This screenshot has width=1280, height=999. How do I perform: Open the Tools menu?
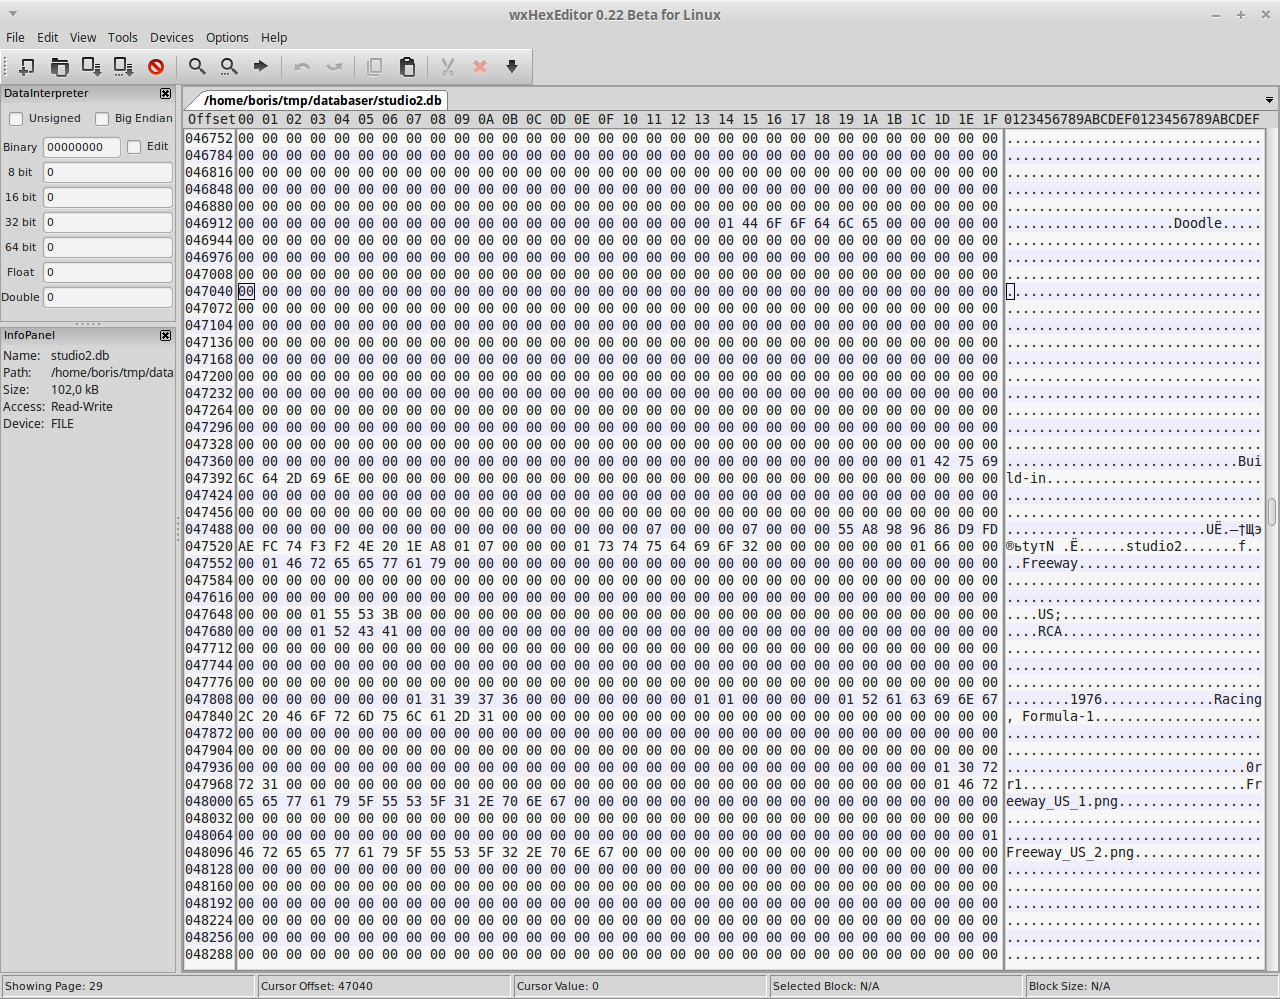point(122,38)
